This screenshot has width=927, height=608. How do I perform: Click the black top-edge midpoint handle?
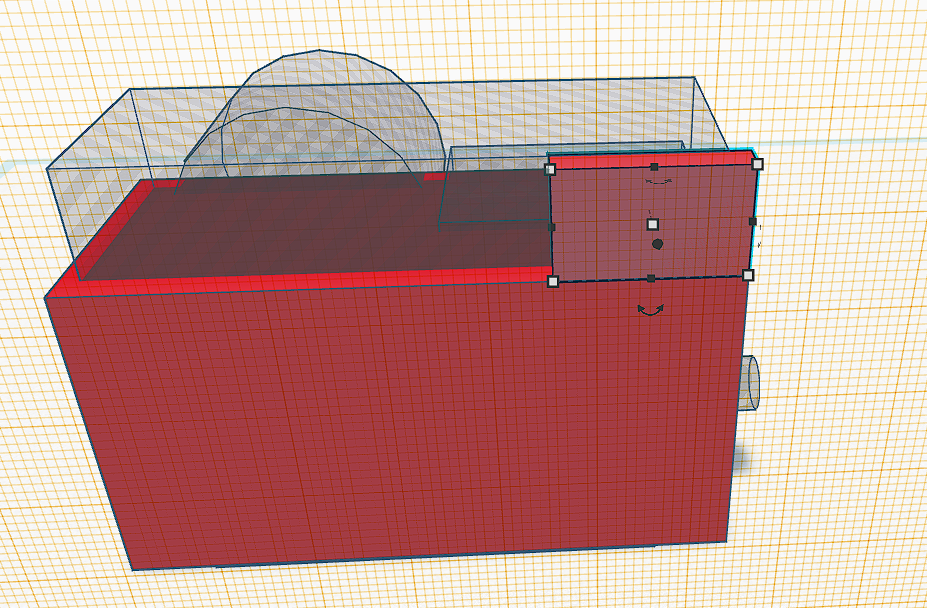point(654,167)
